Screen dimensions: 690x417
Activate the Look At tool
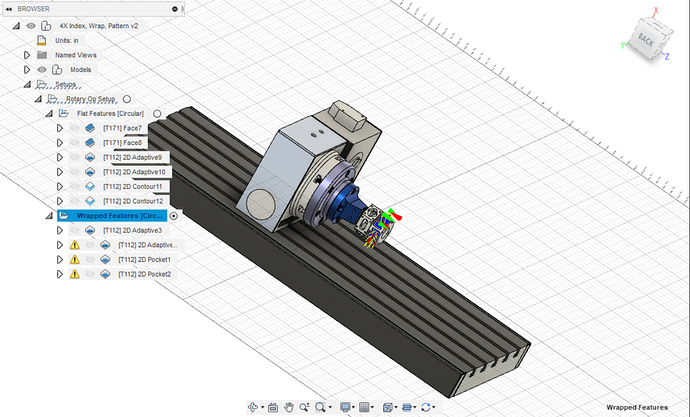pyautogui.click(x=273, y=407)
